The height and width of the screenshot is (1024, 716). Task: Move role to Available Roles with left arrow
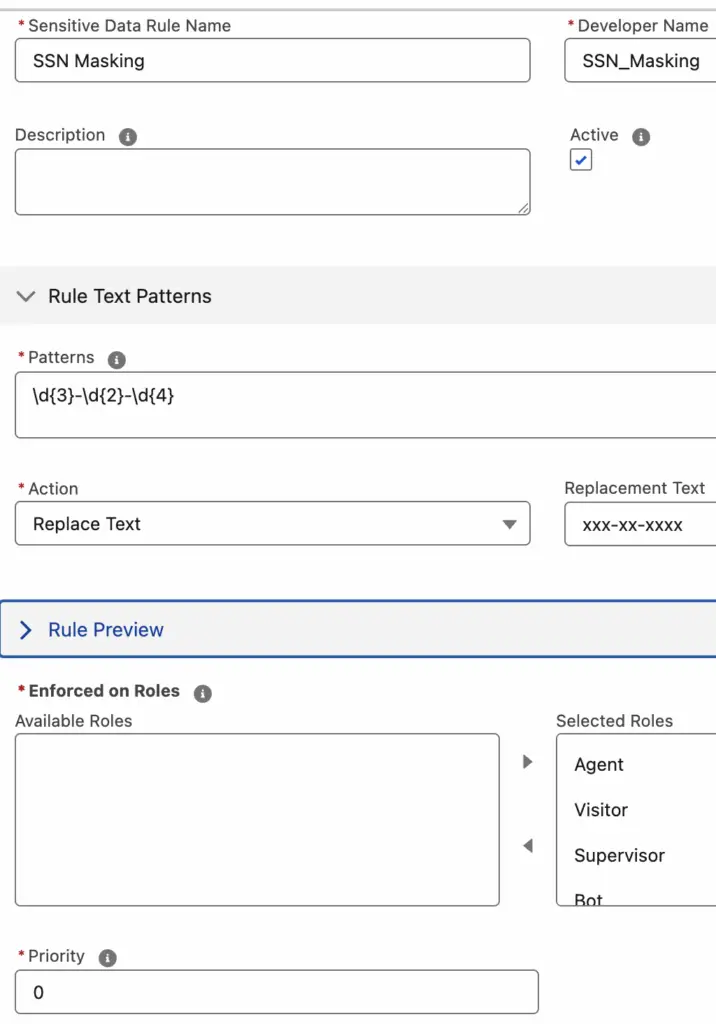[528, 846]
